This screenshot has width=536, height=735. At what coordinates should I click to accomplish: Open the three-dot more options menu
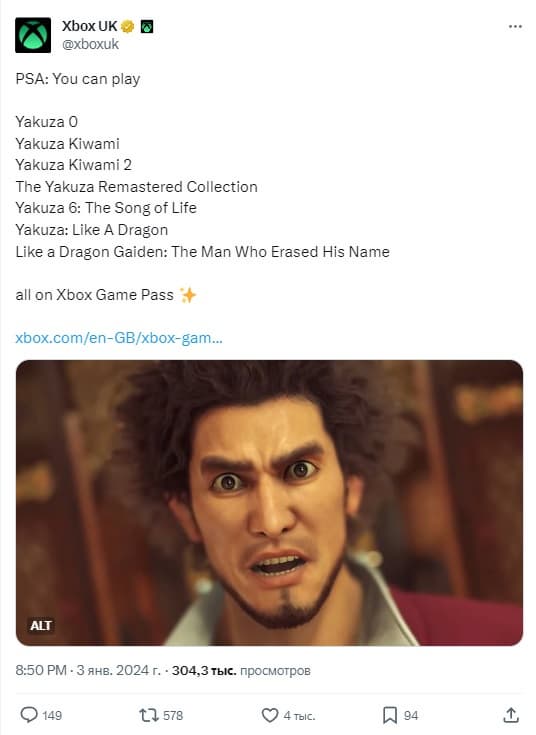(x=515, y=27)
